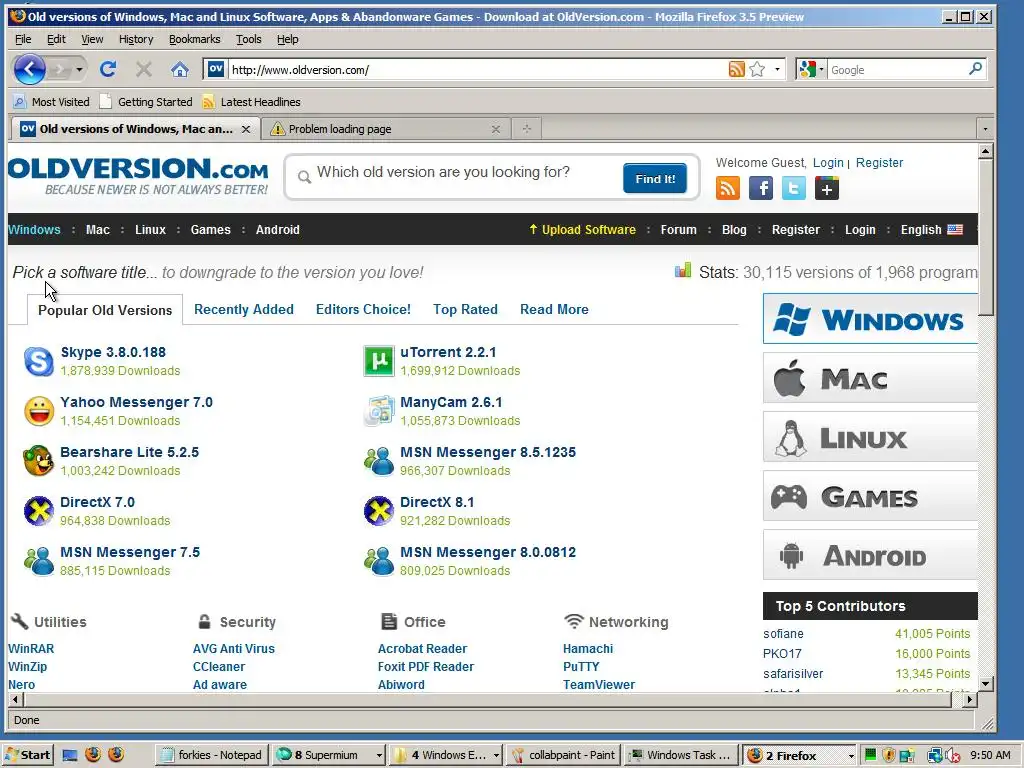1024x768 pixels.
Task: Open the Android platform banner
Action: (870, 555)
